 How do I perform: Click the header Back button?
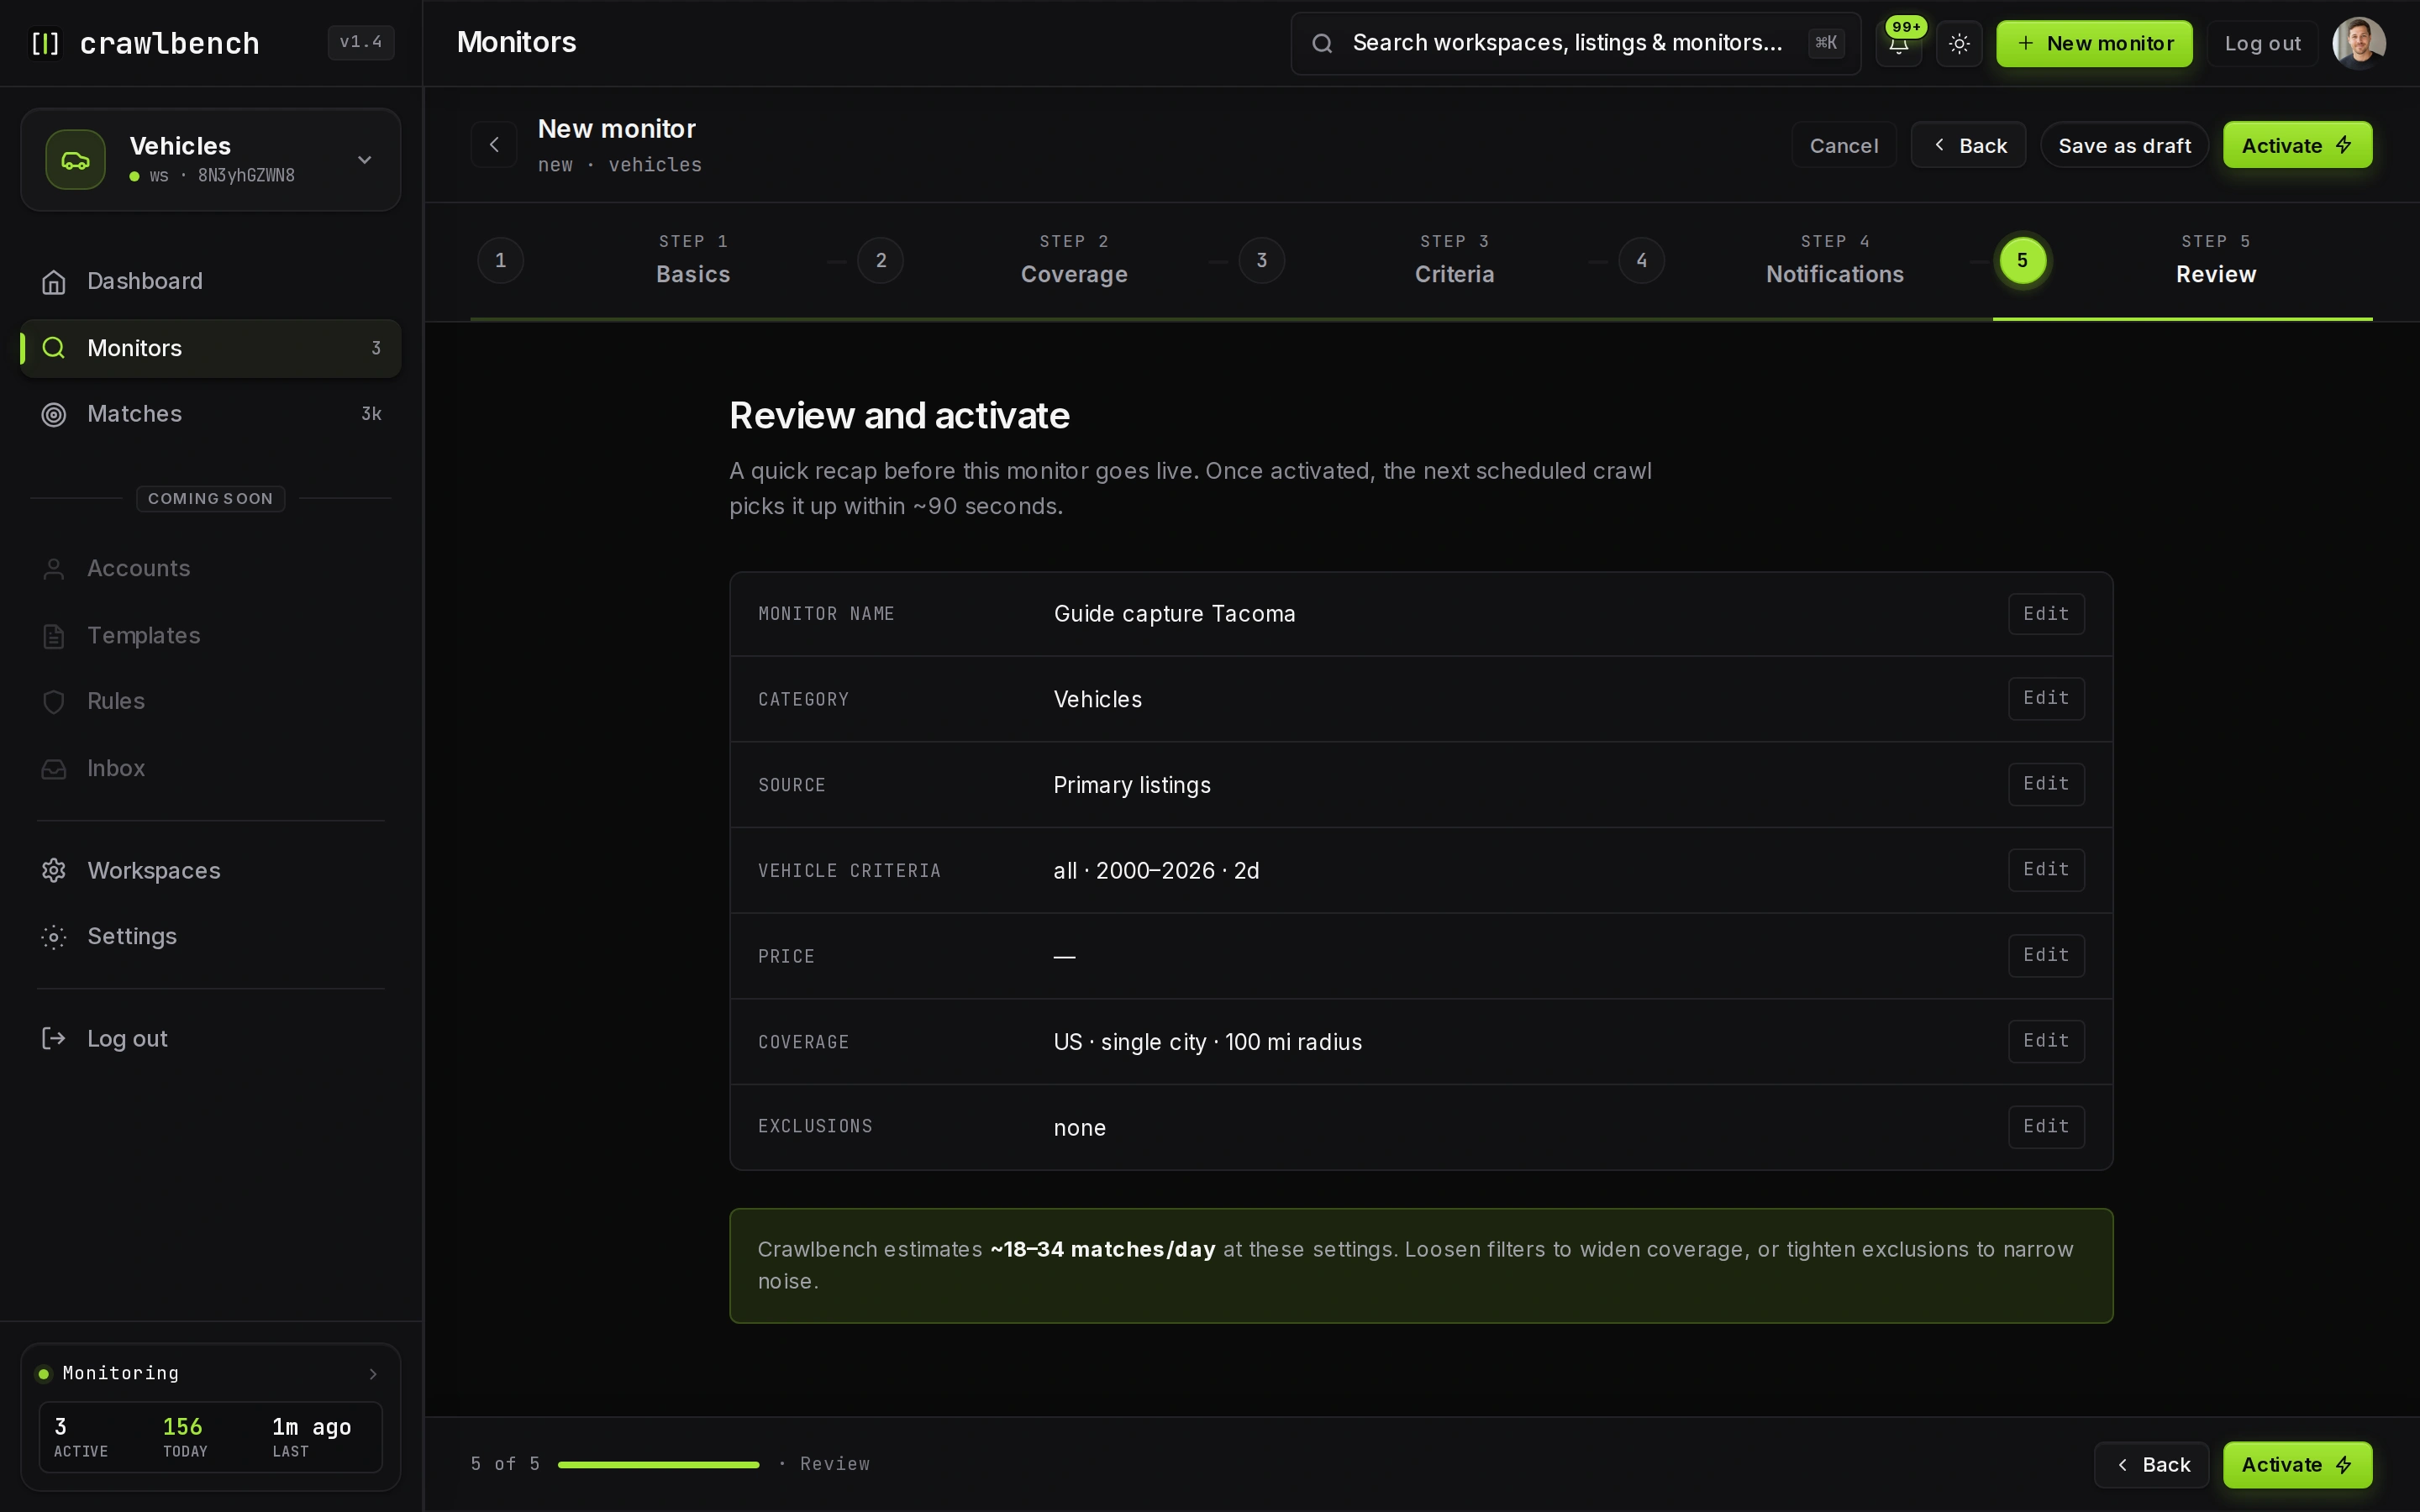coord(1968,145)
